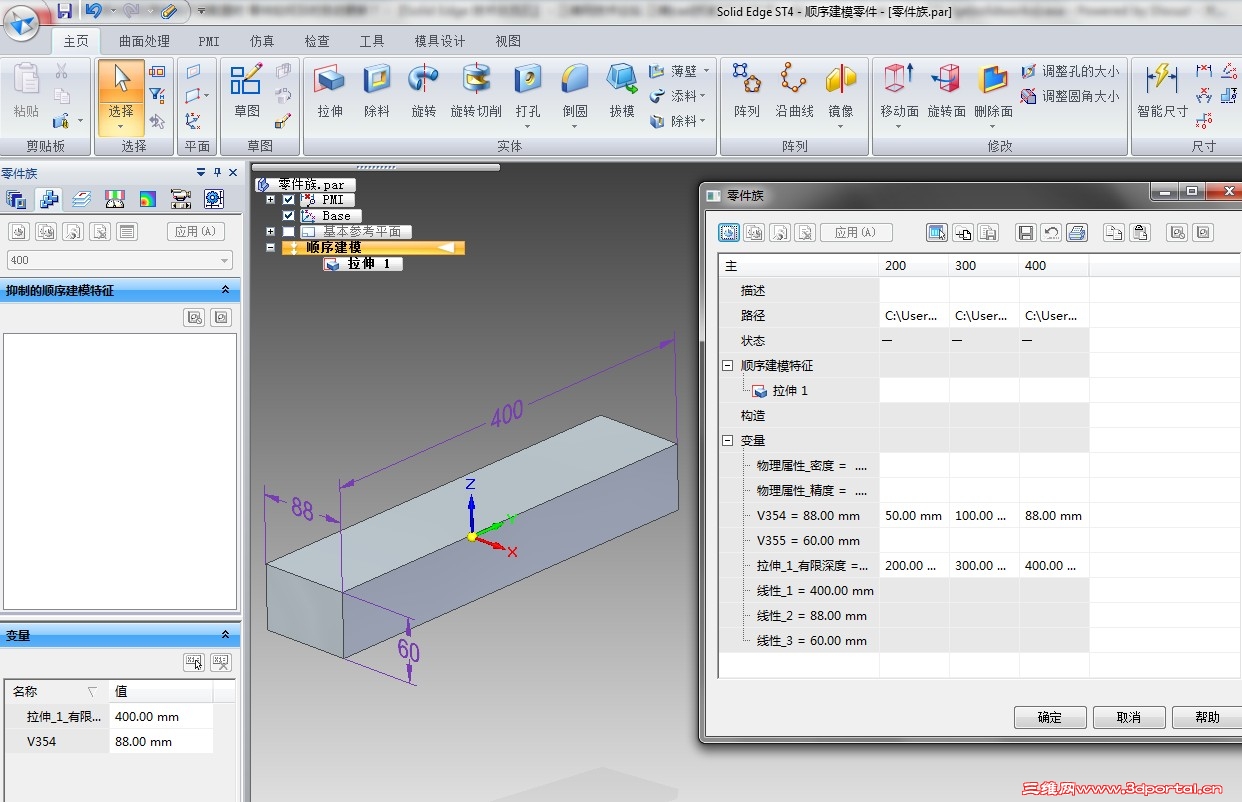This screenshot has width=1242, height=802.
Task: Choose the 拔模 draft tool
Action: (622, 91)
